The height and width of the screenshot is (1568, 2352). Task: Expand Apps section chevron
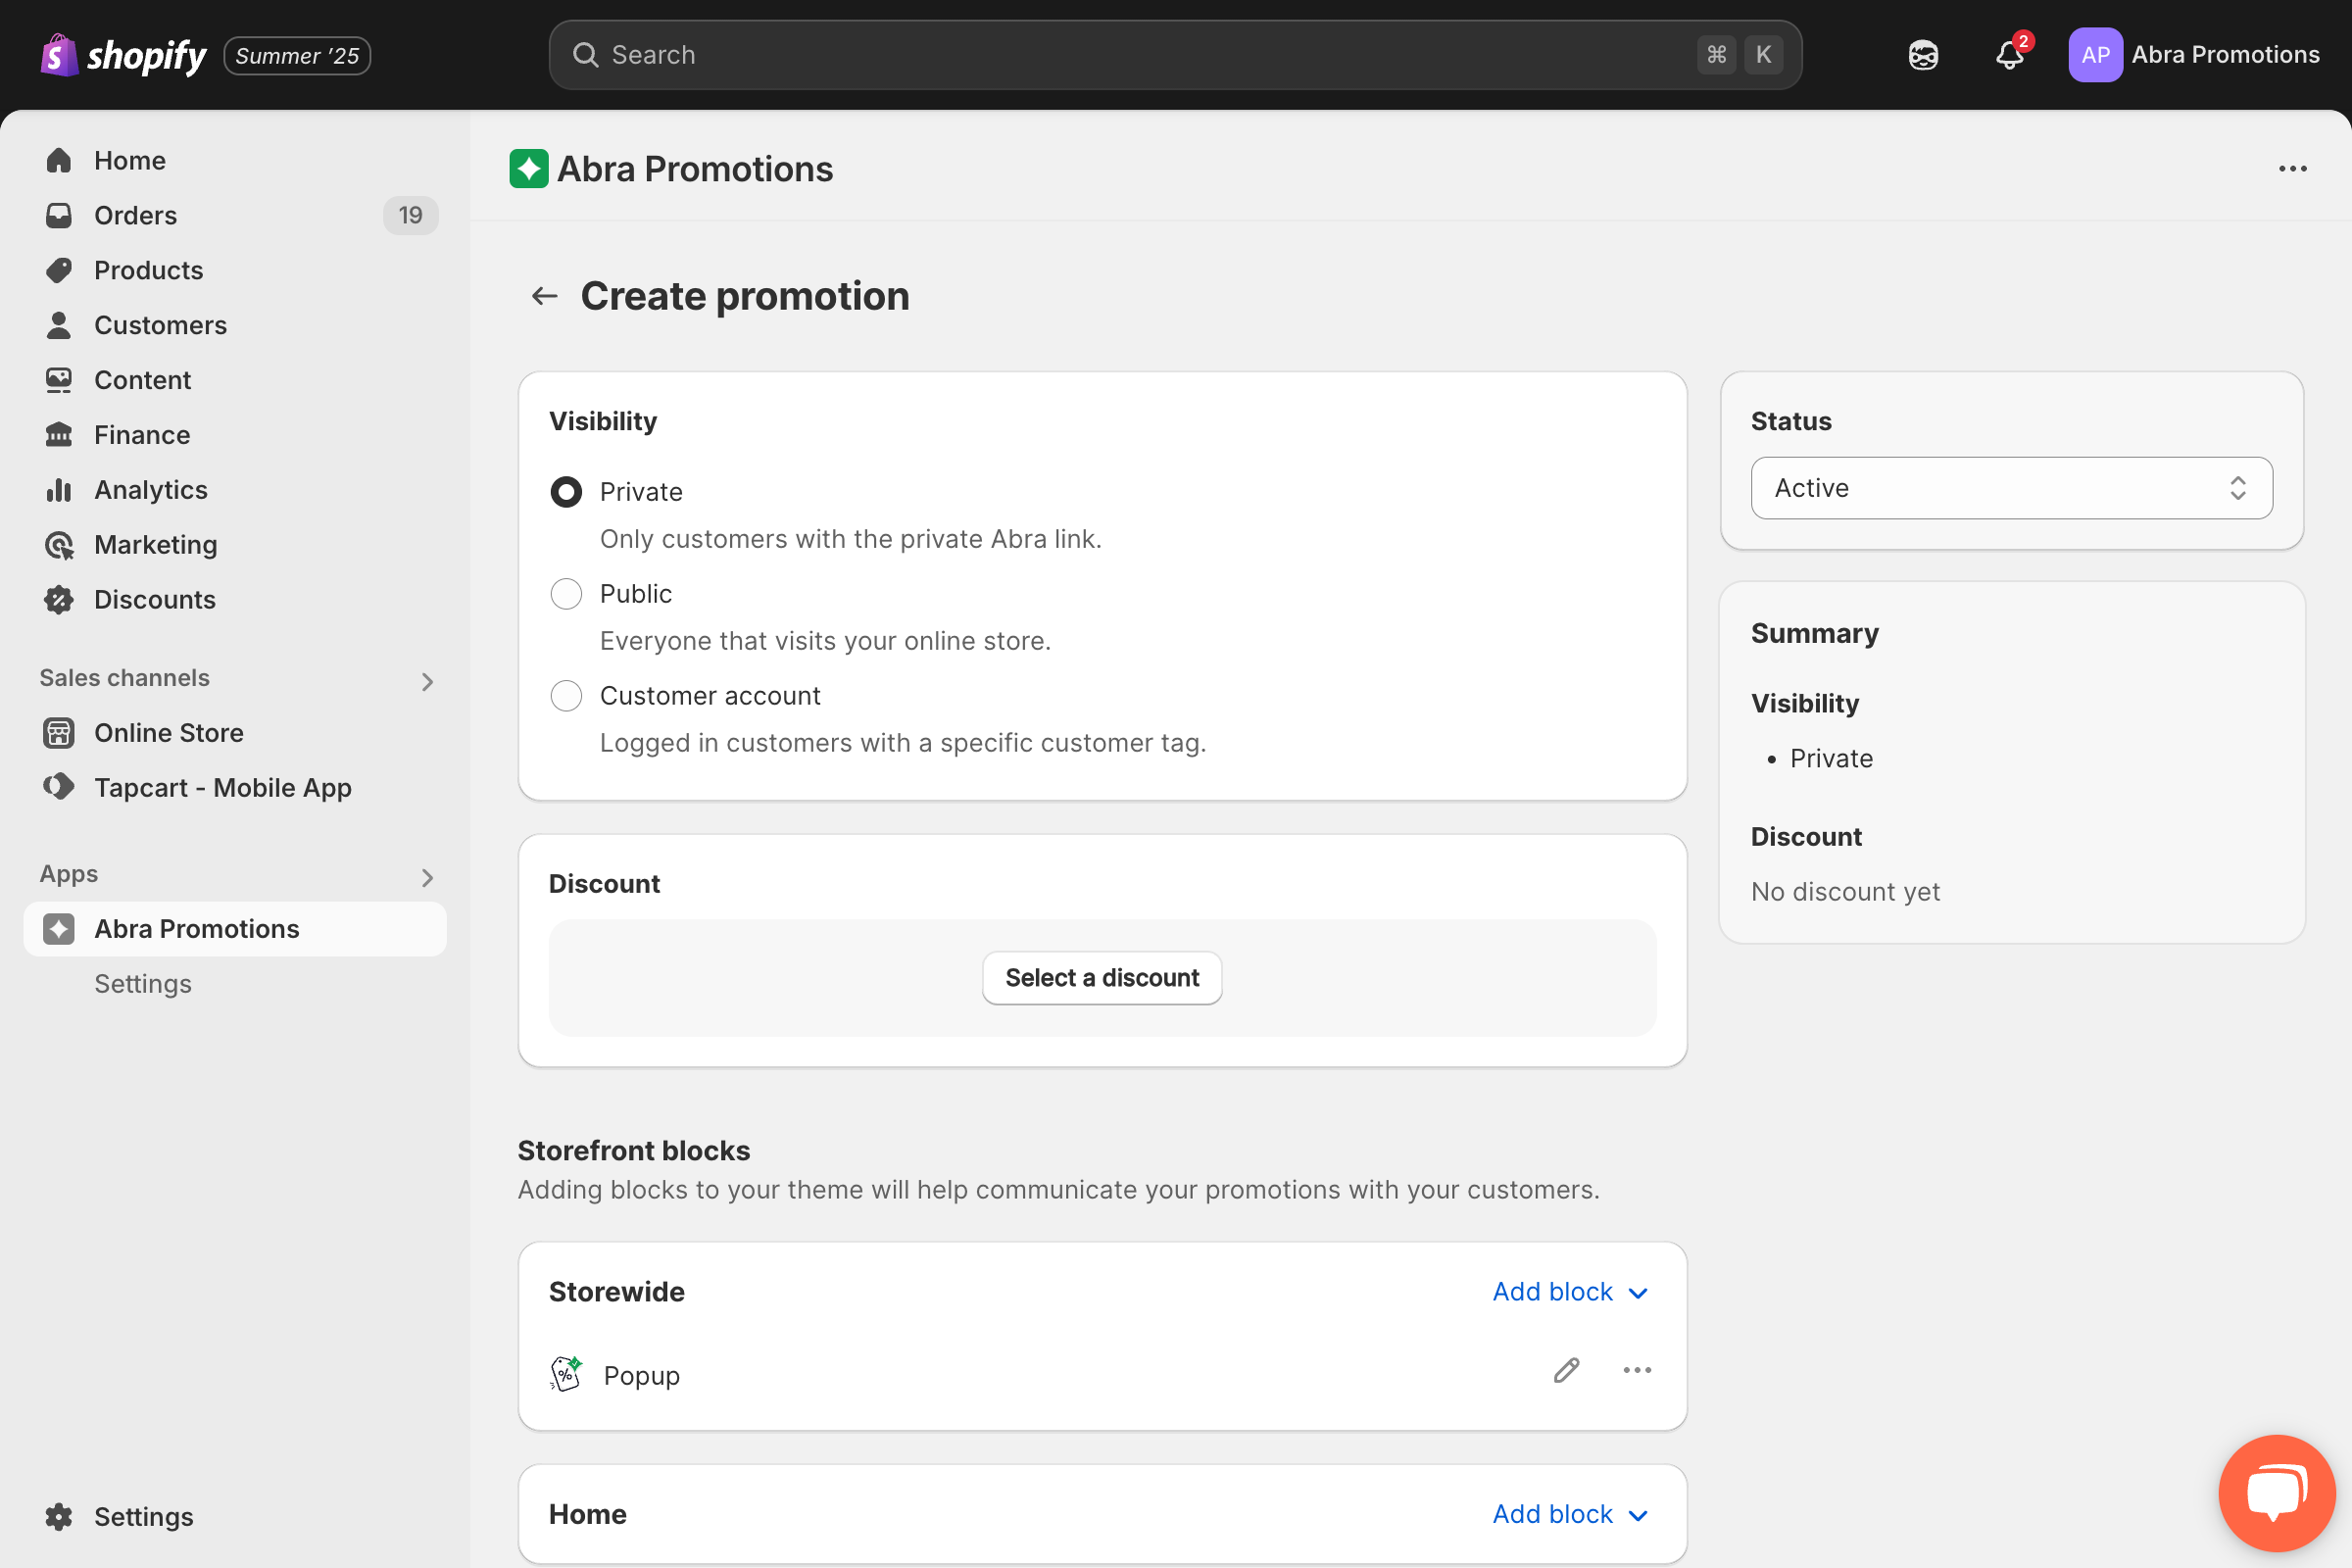[427, 877]
